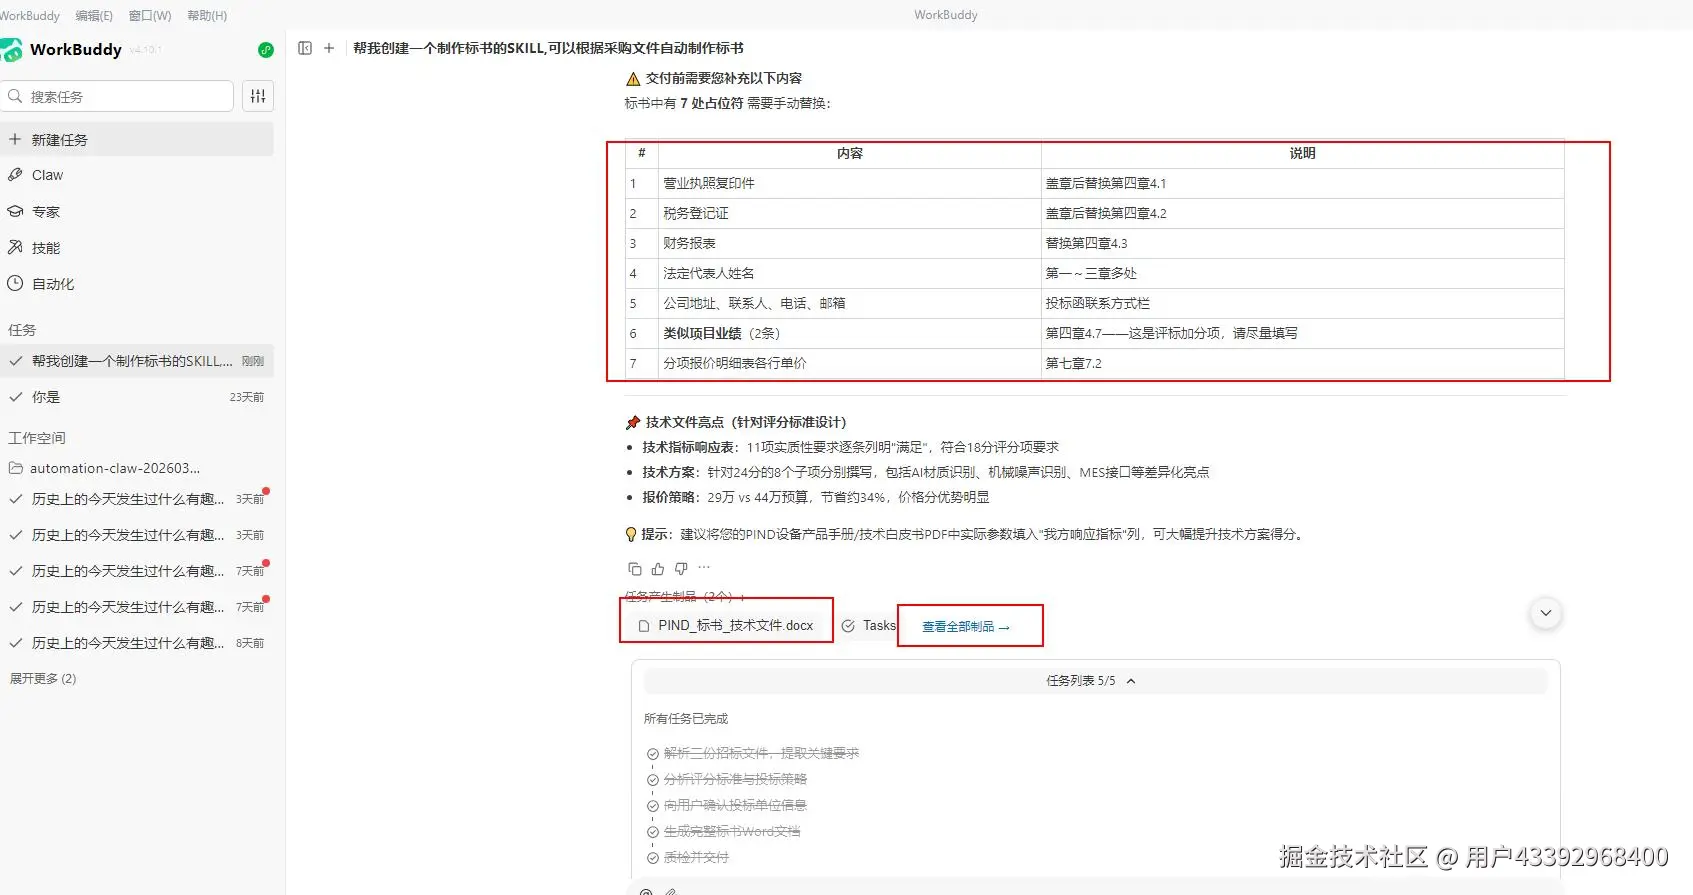Screen dimensions: 1693x895
Task: Collapse the sidebar with the panel toggle icon
Action: tap(305, 48)
